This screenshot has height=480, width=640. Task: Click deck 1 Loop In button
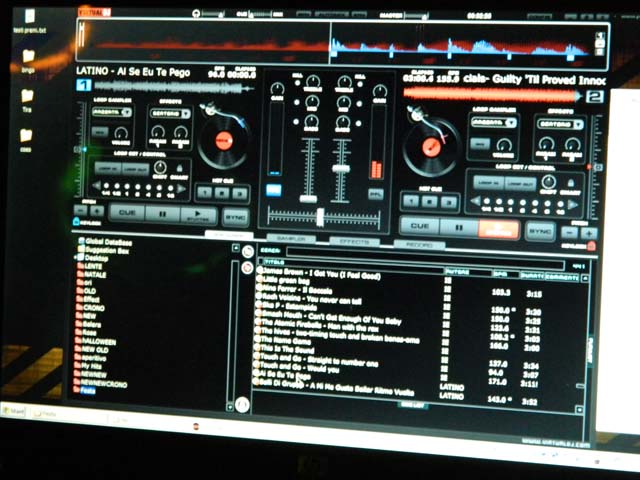tap(108, 168)
